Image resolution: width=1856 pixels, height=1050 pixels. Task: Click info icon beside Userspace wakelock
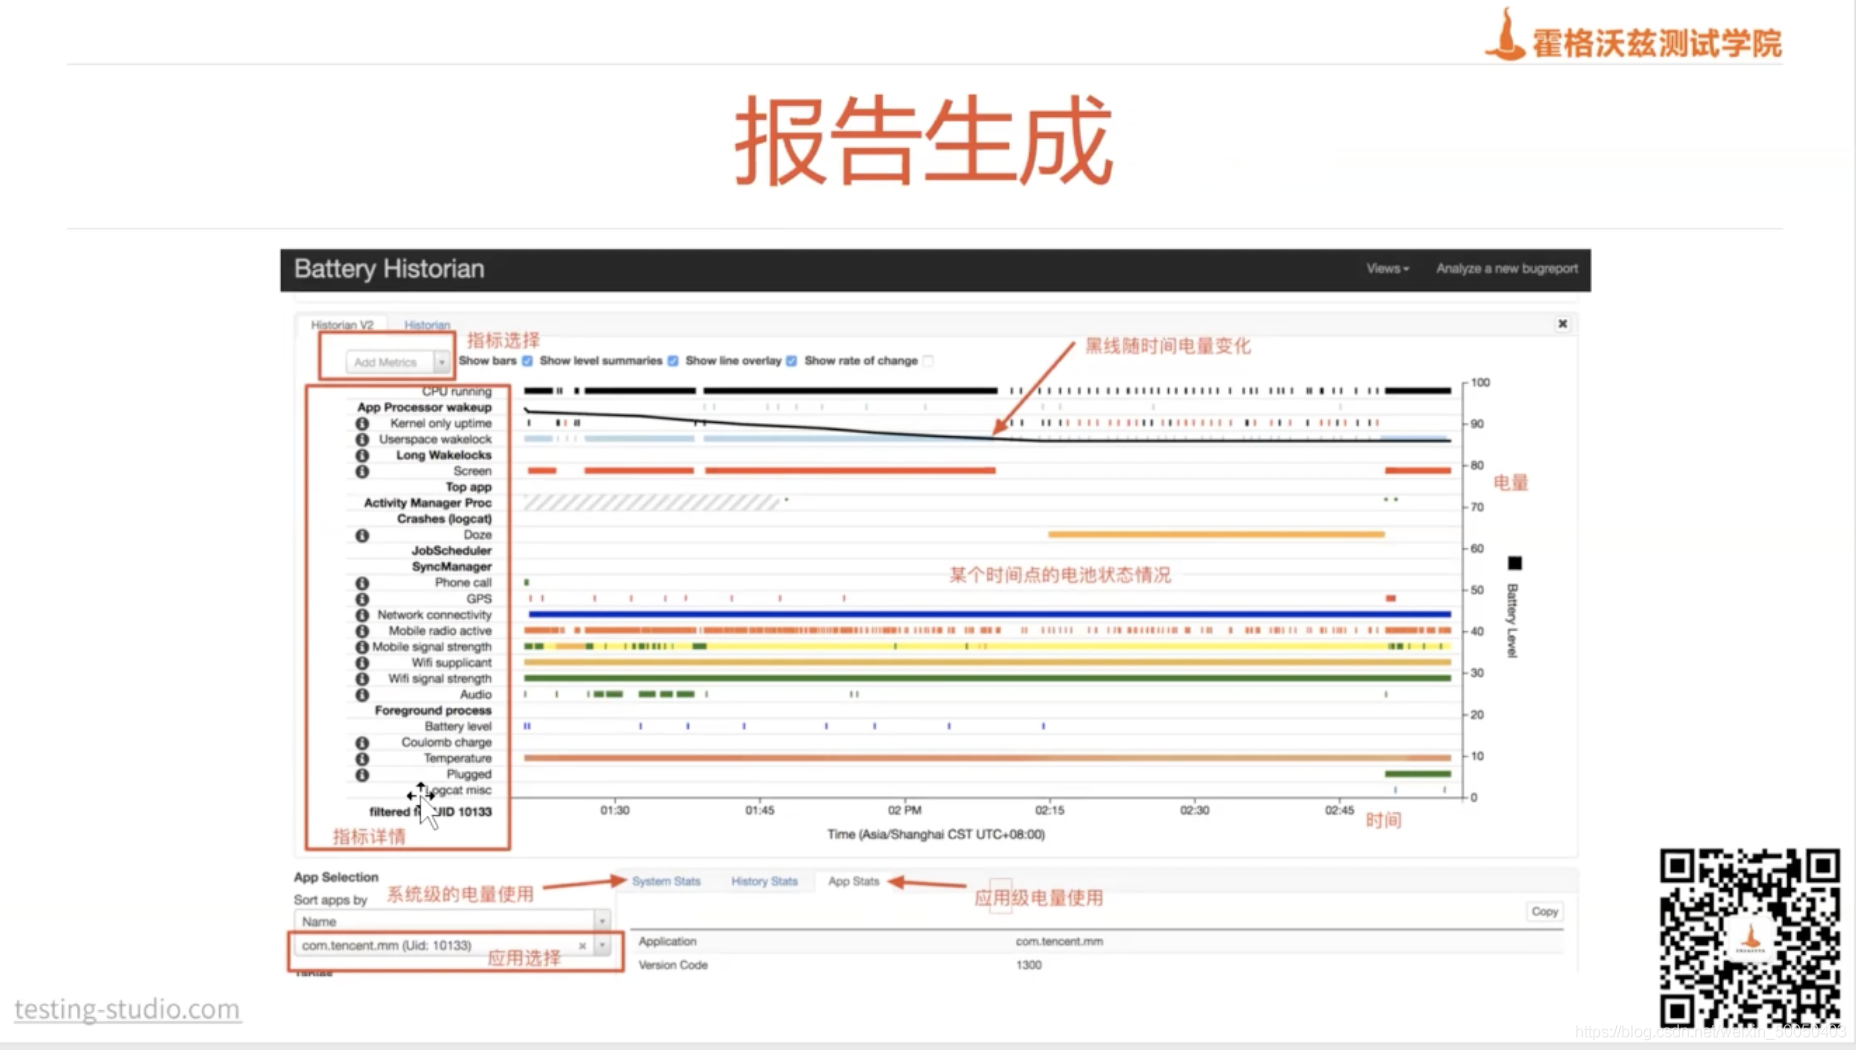[x=362, y=440]
